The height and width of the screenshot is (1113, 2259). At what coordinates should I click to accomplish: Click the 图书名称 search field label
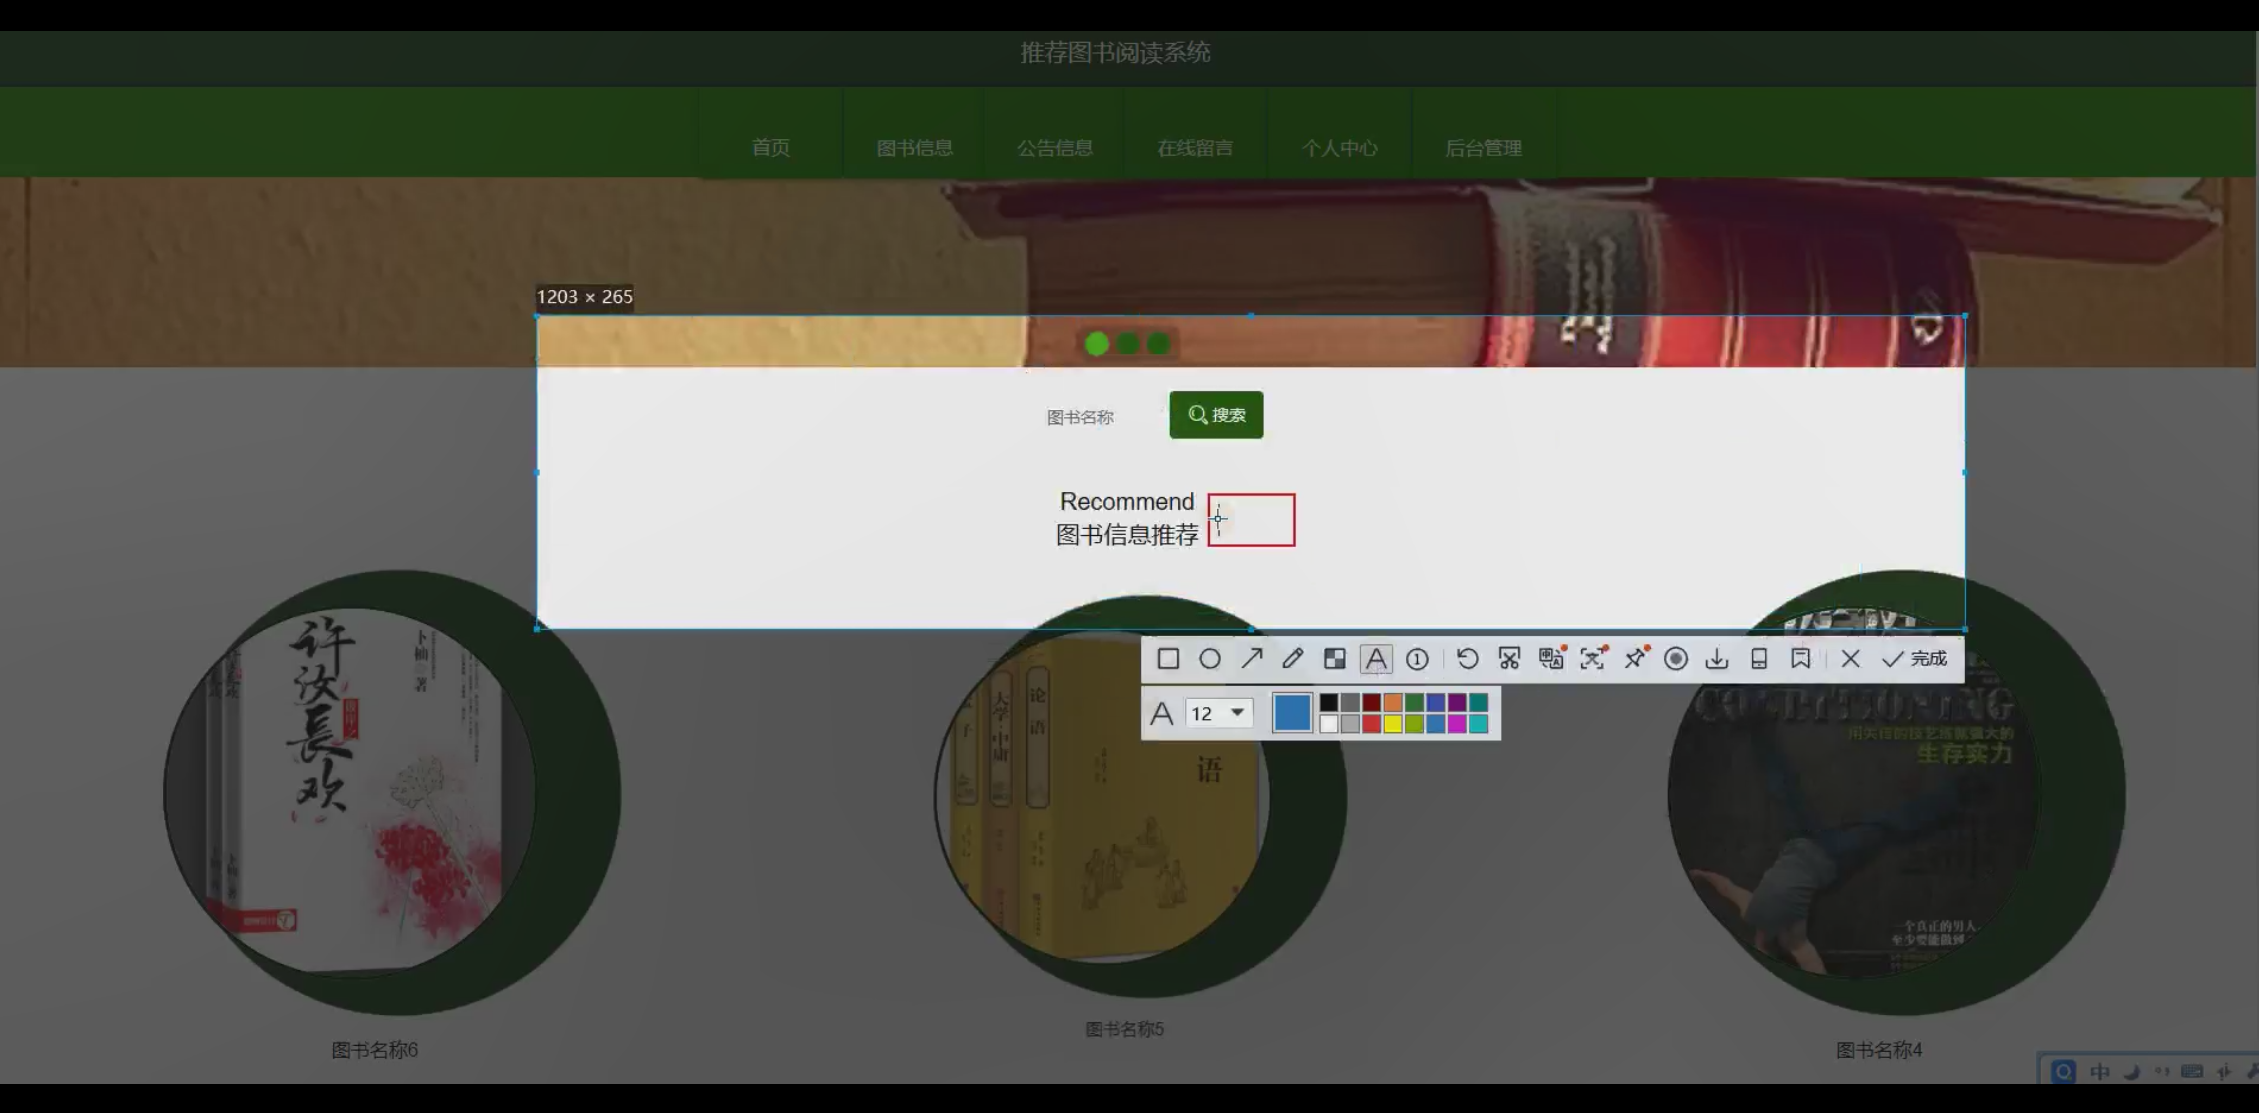tap(1080, 417)
